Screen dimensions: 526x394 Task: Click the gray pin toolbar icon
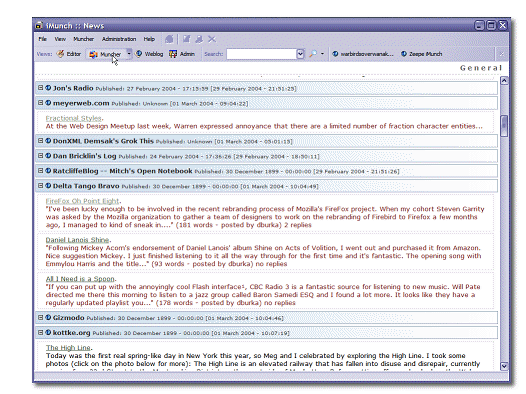(x=199, y=39)
